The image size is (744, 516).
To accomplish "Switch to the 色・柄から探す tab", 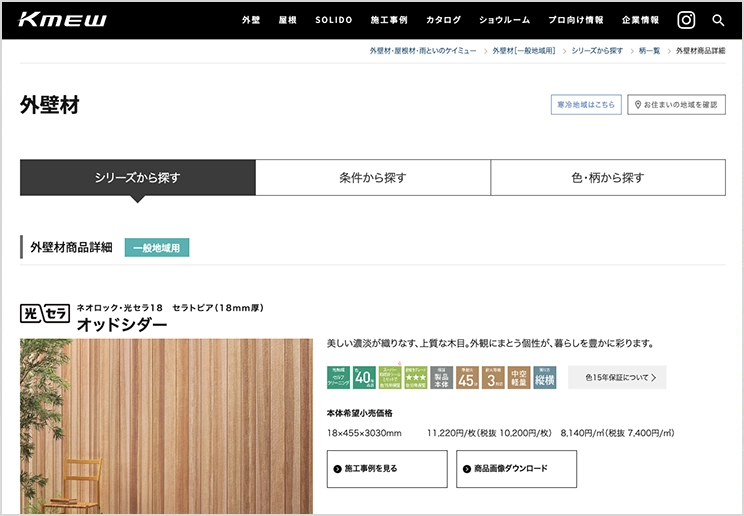I will pyautogui.click(x=608, y=178).
